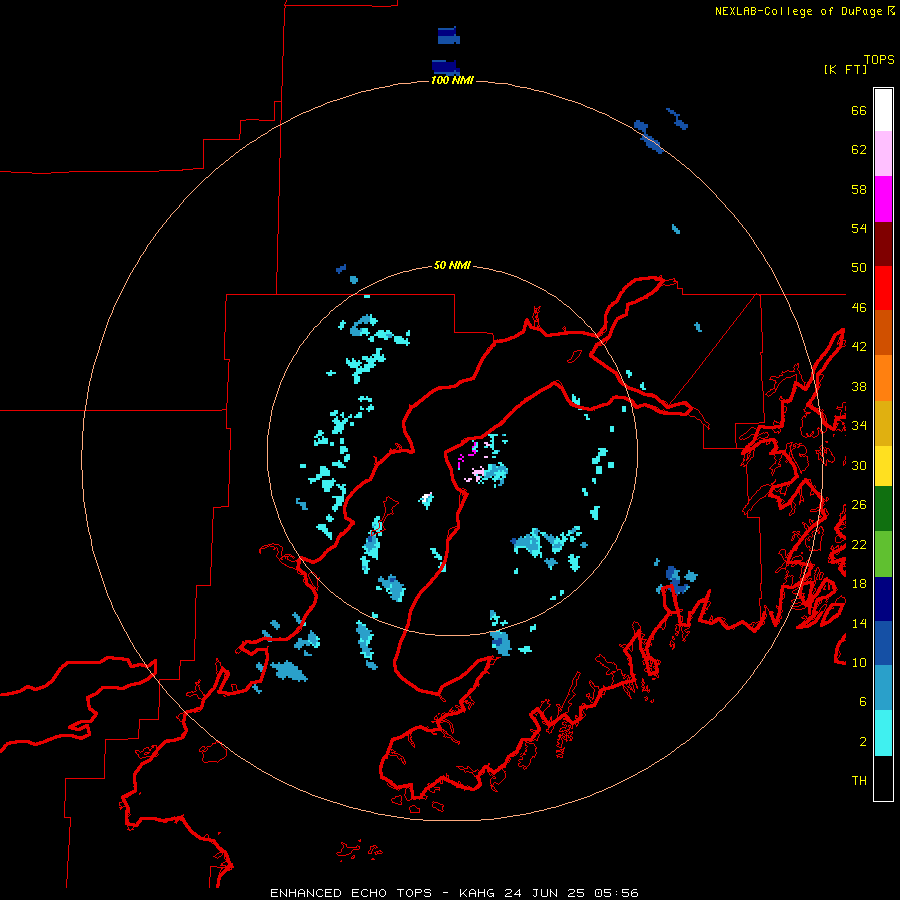Click the NEXLAB-College of DuPage credit text

pos(804,11)
